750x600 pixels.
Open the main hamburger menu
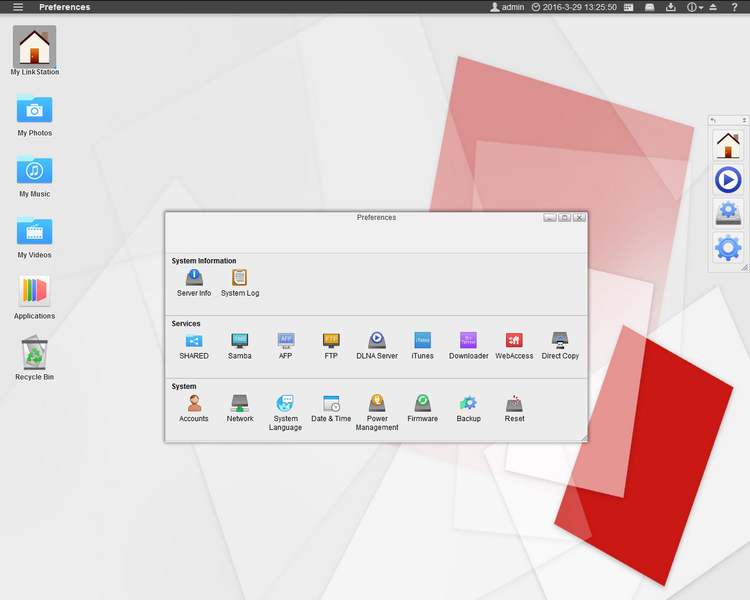pyautogui.click(x=18, y=7)
